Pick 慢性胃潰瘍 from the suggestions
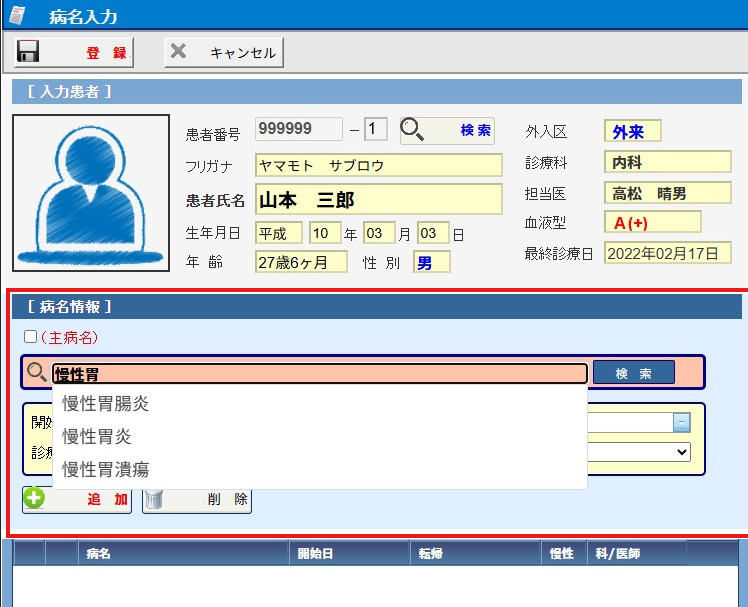Screen dimensions: 748x607 pos(106,469)
